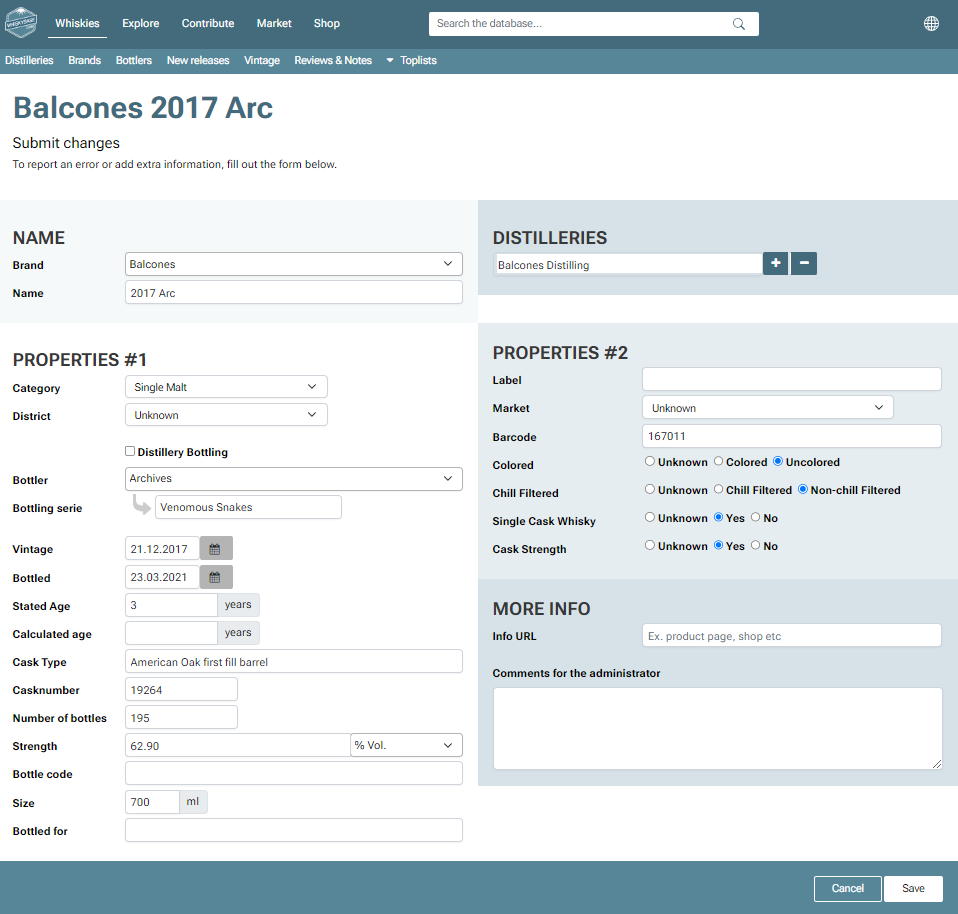Click the Save button
Image resolution: width=958 pixels, height=914 pixels.
pyautogui.click(x=913, y=888)
